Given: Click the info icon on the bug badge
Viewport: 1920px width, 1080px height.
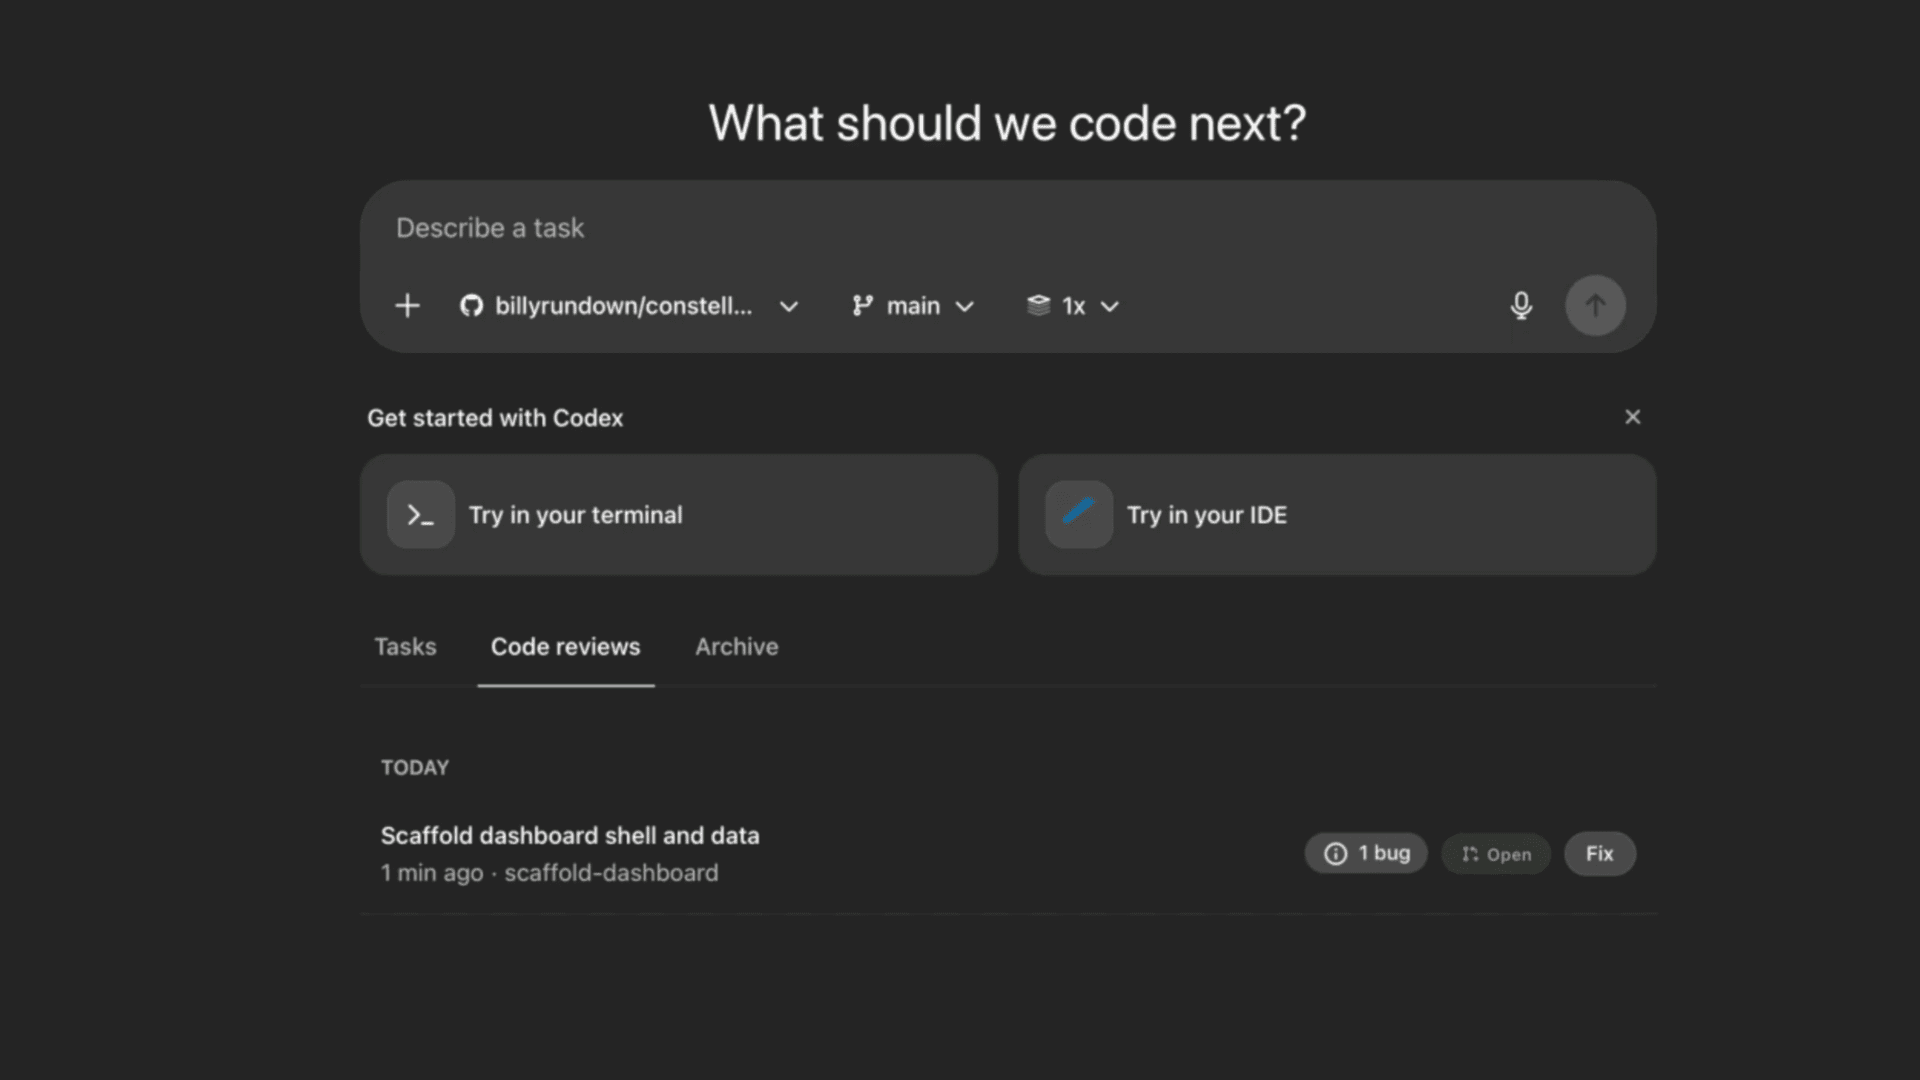Looking at the screenshot, I should [1335, 853].
